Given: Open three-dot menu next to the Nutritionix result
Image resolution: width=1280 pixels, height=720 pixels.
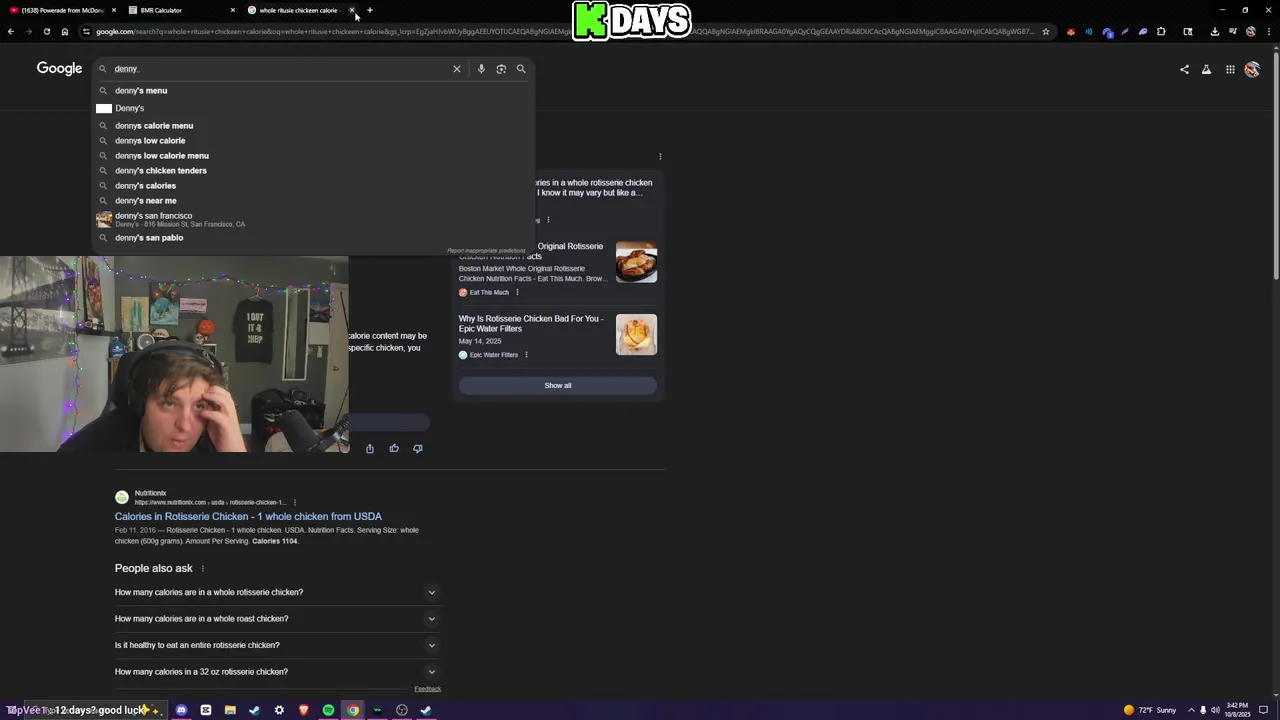Looking at the screenshot, I should click(294, 502).
